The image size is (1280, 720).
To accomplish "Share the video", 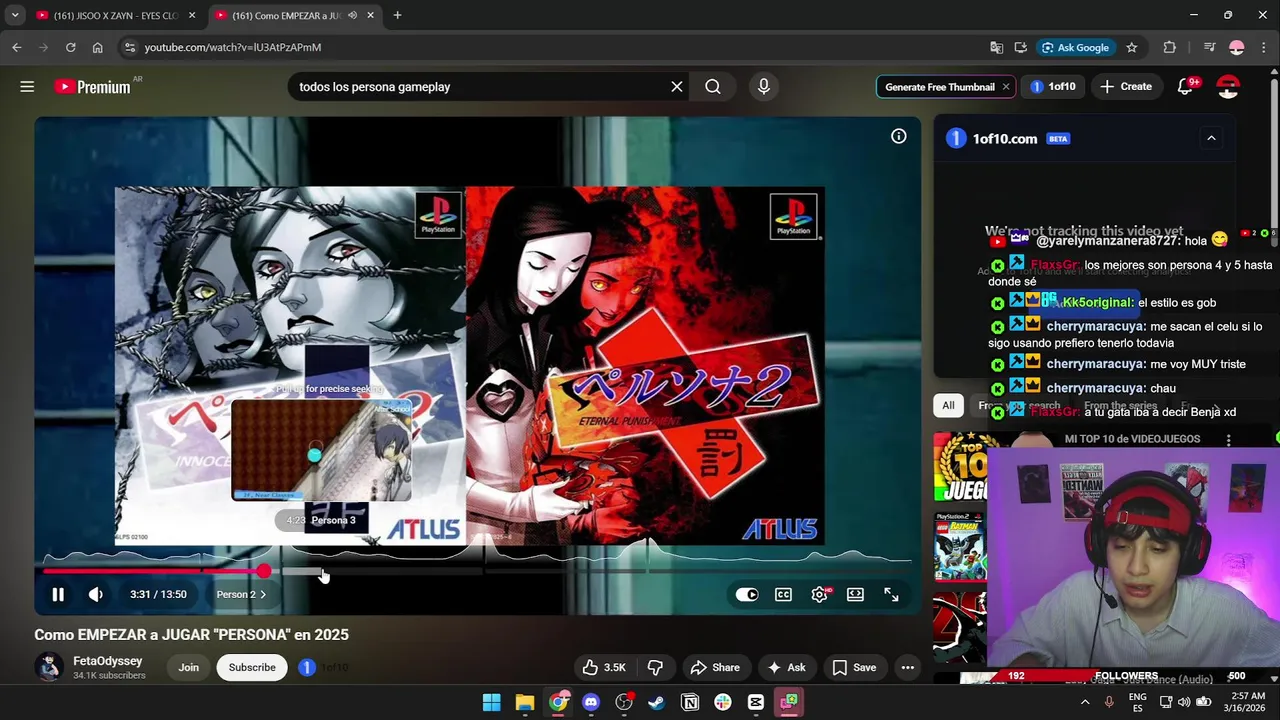I will [715, 667].
